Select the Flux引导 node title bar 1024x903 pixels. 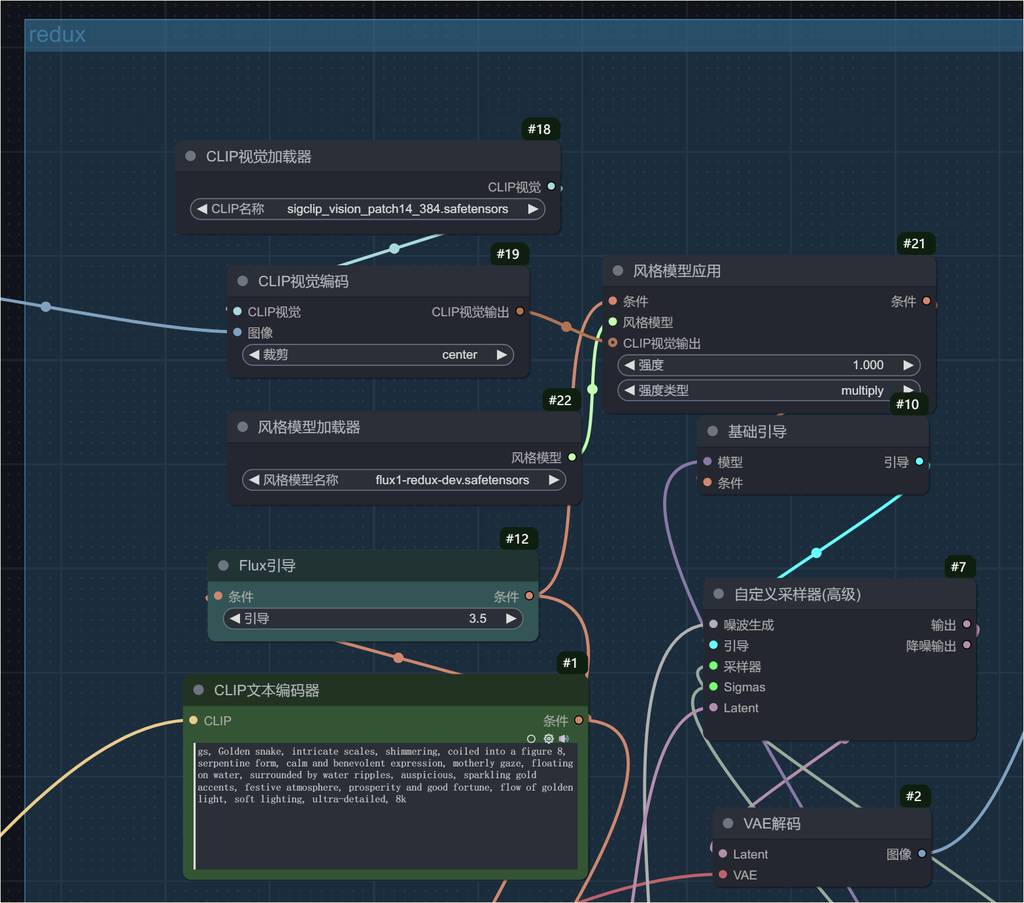pos(370,566)
